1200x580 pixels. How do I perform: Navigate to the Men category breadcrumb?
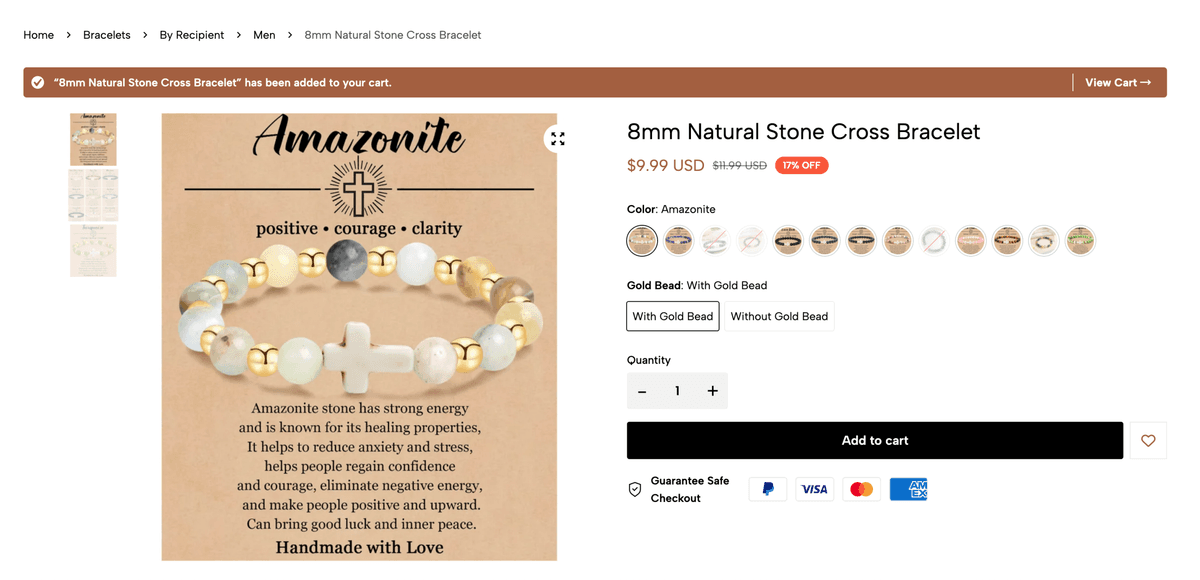coord(264,34)
